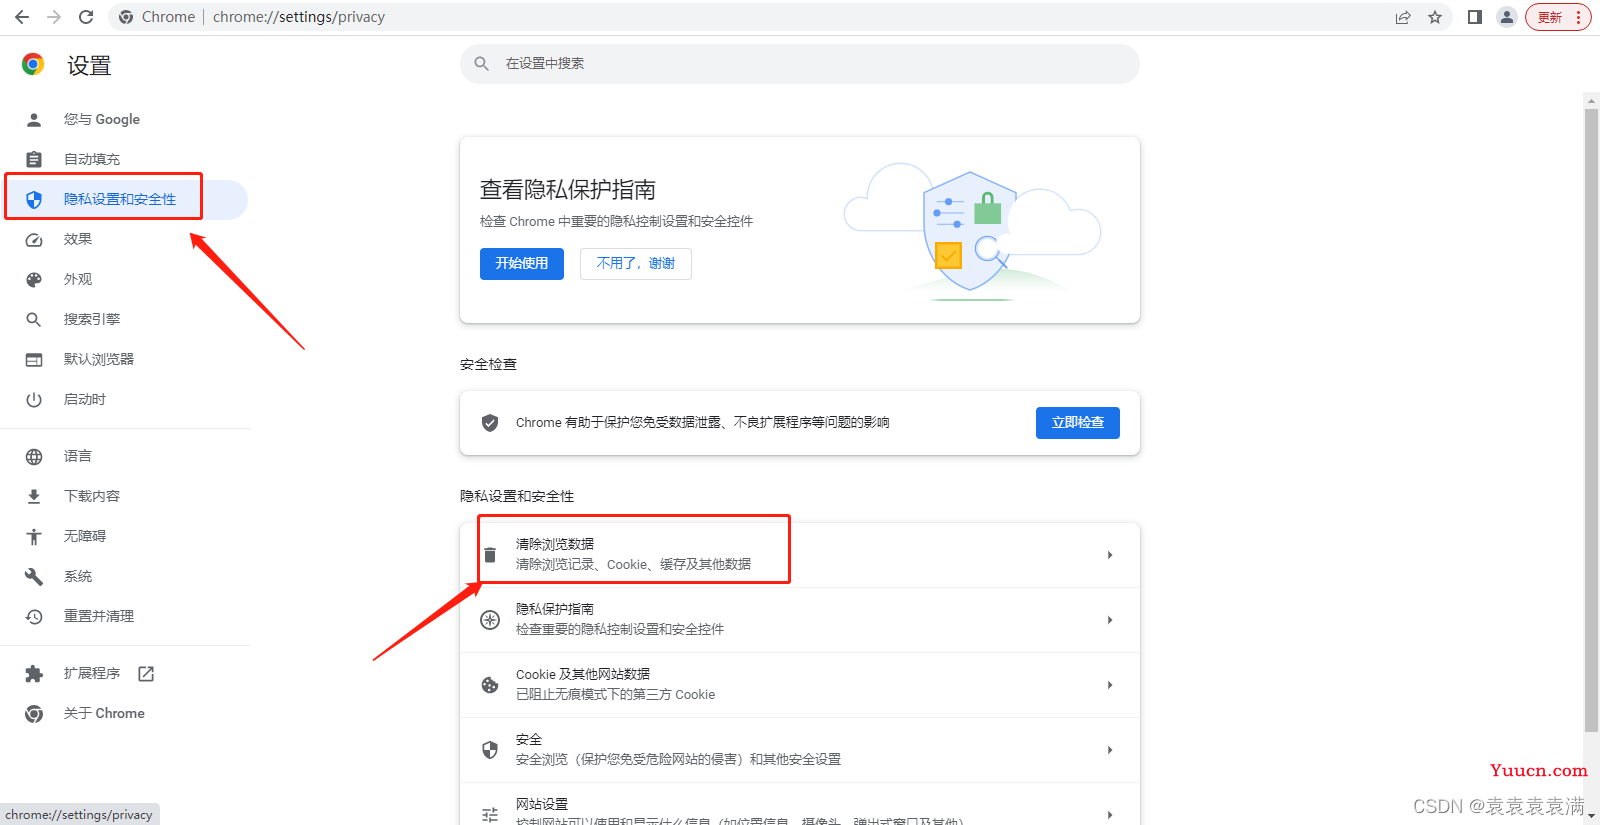Click the share page icon in address bar
Screen dimensions: 1600x825
pos(1403,17)
